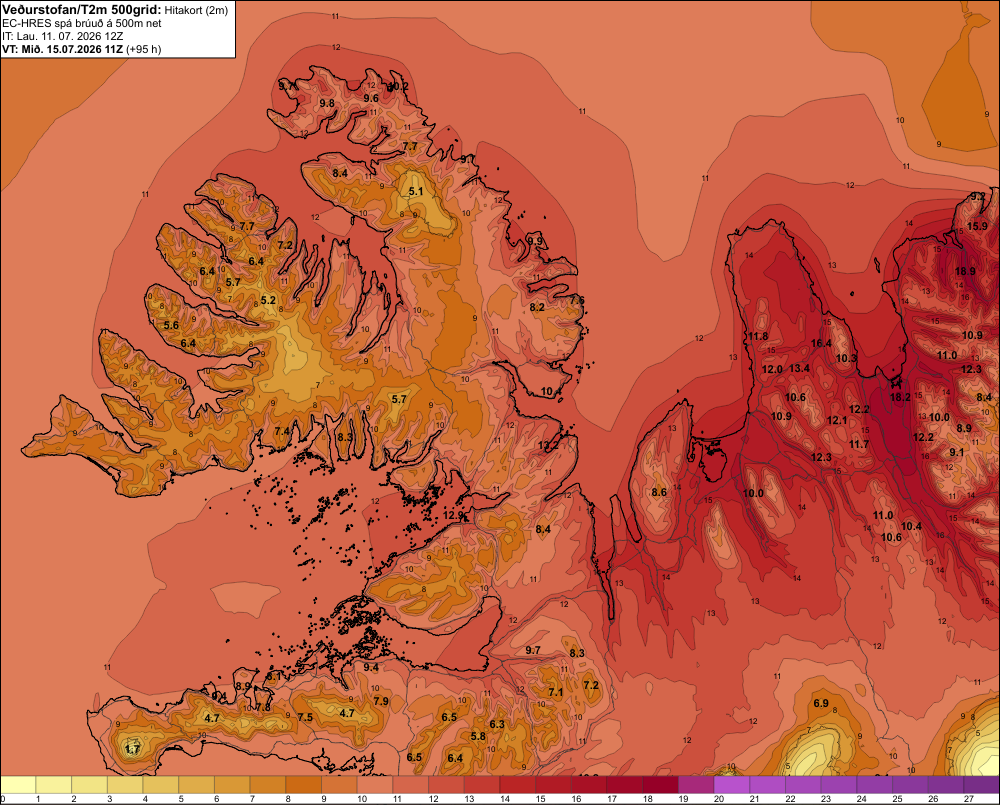The image size is (1000, 805).
Task: Select the '7.5' temperature value
Action: tap(305, 717)
